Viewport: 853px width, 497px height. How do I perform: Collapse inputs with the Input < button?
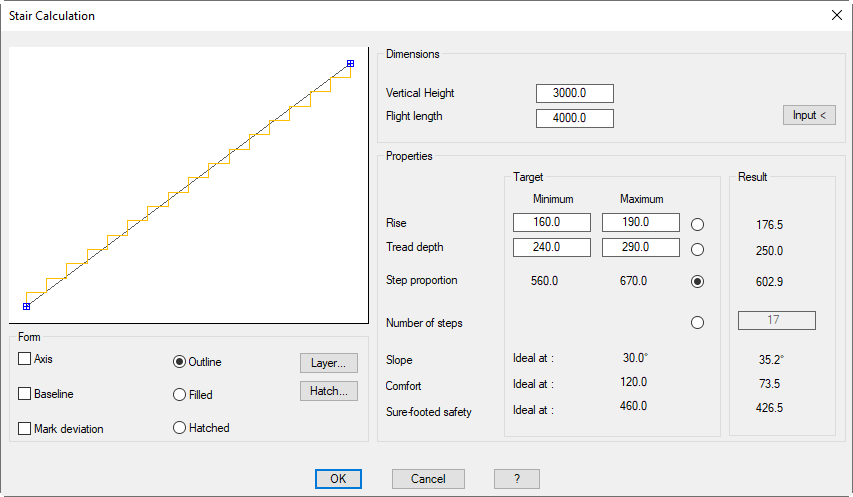coord(808,115)
